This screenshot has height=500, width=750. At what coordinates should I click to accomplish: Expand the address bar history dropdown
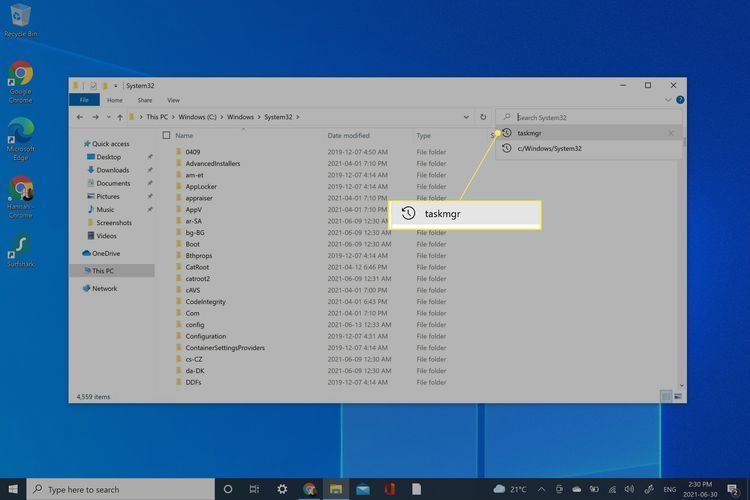pos(467,117)
